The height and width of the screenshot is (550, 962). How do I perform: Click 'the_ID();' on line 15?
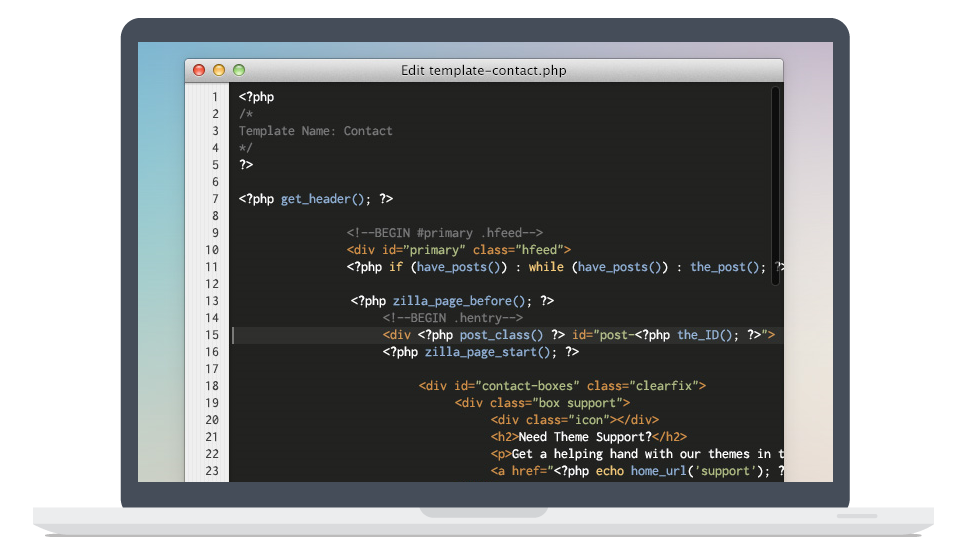[708, 335]
